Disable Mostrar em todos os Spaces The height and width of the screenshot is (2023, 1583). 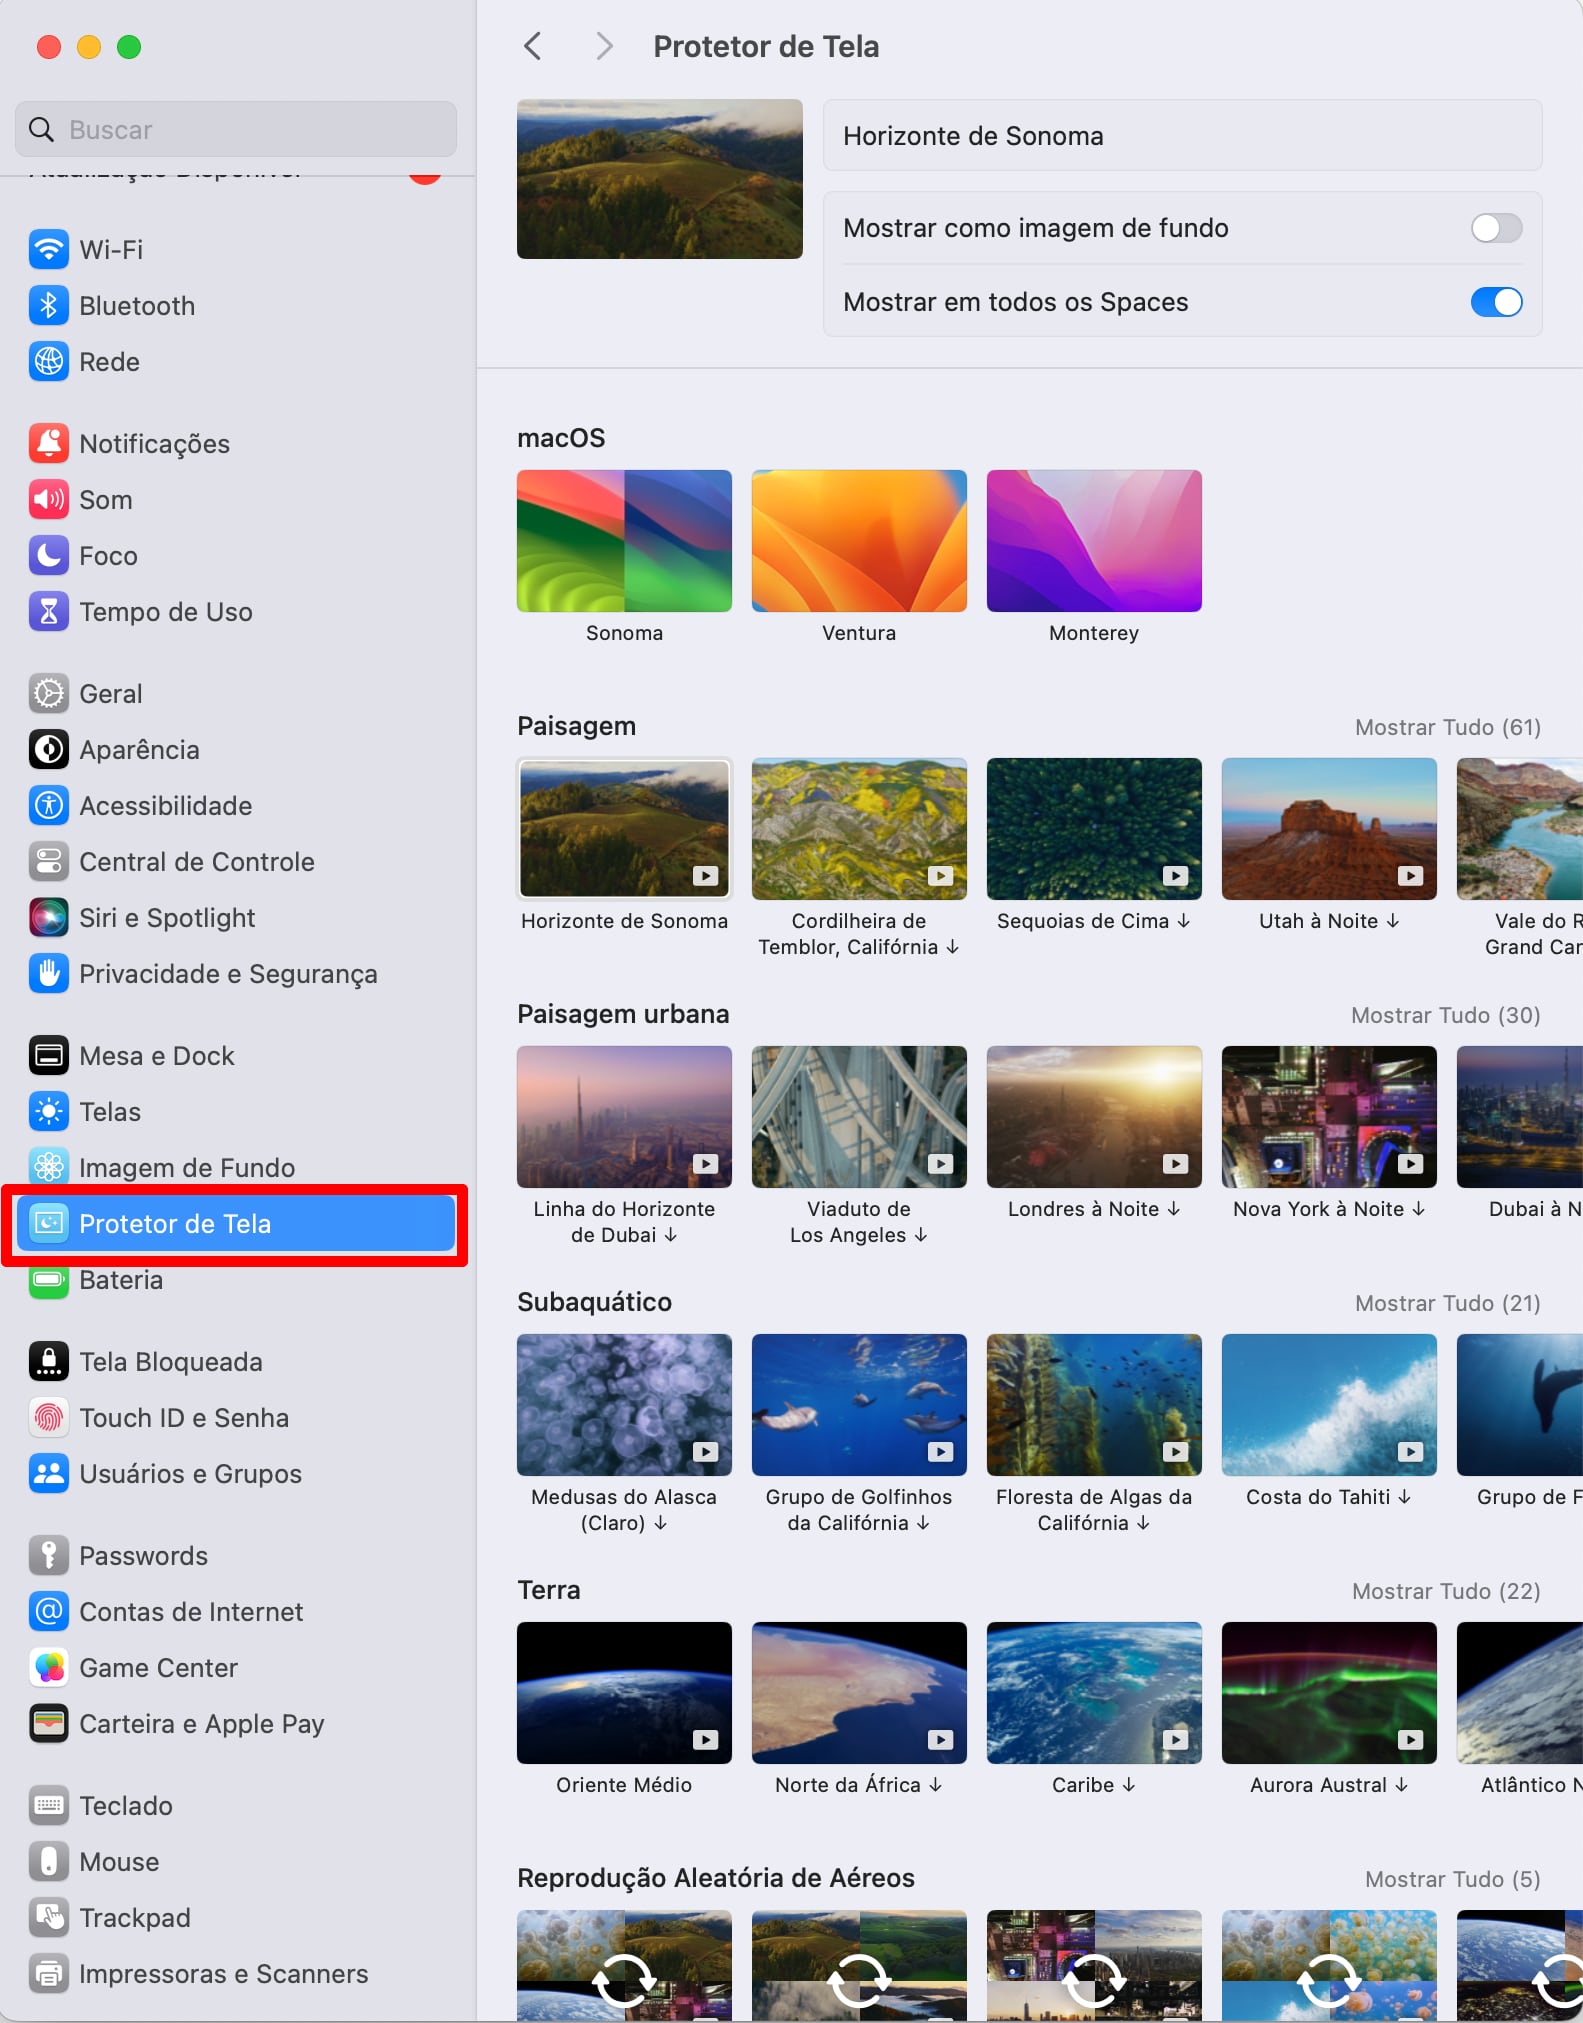tap(1495, 302)
